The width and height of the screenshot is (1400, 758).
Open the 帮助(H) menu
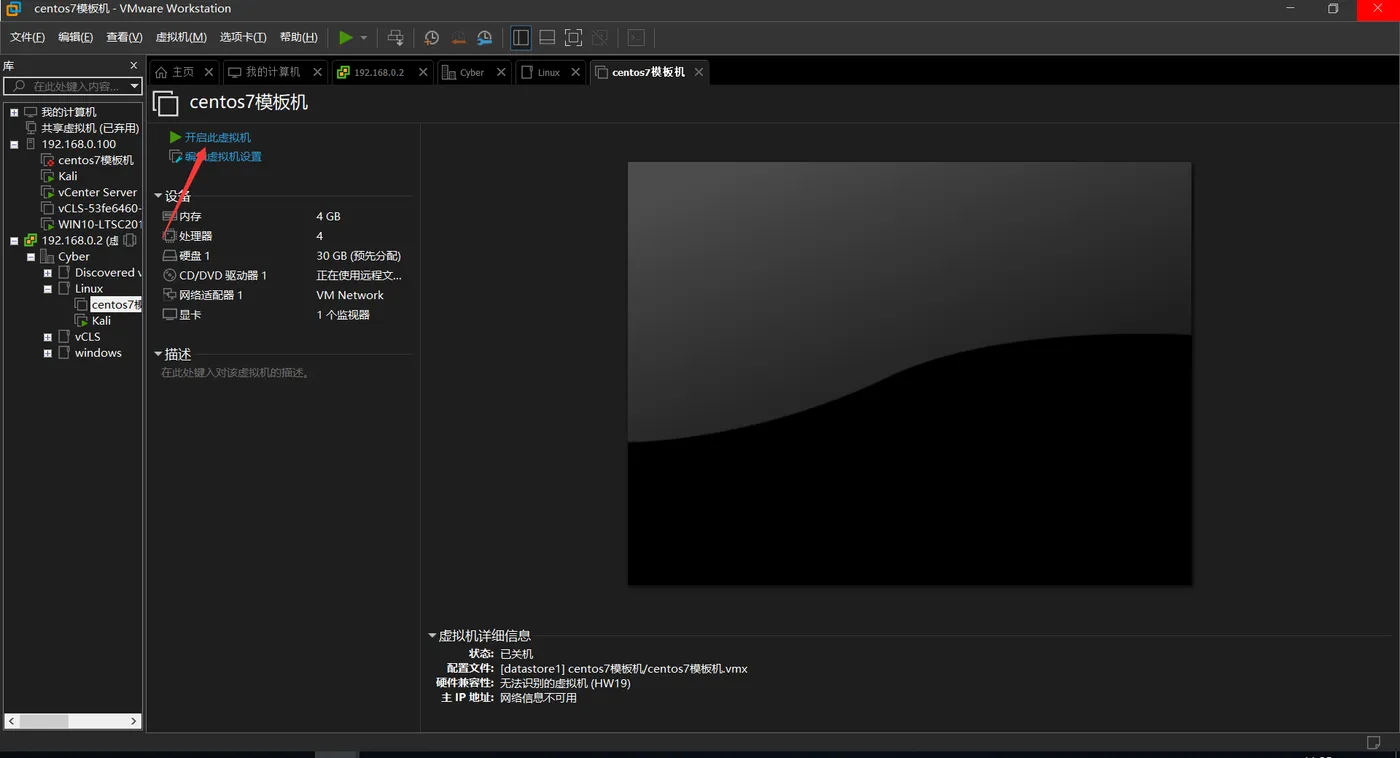298,38
